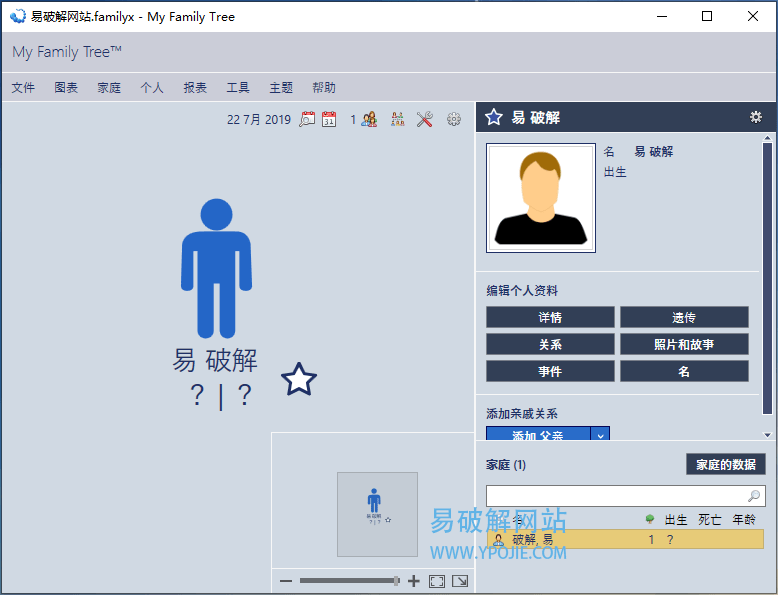Viewport: 778px width, 595px height.
Task: Open the family tree chart icon
Action: click(x=398, y=120)
